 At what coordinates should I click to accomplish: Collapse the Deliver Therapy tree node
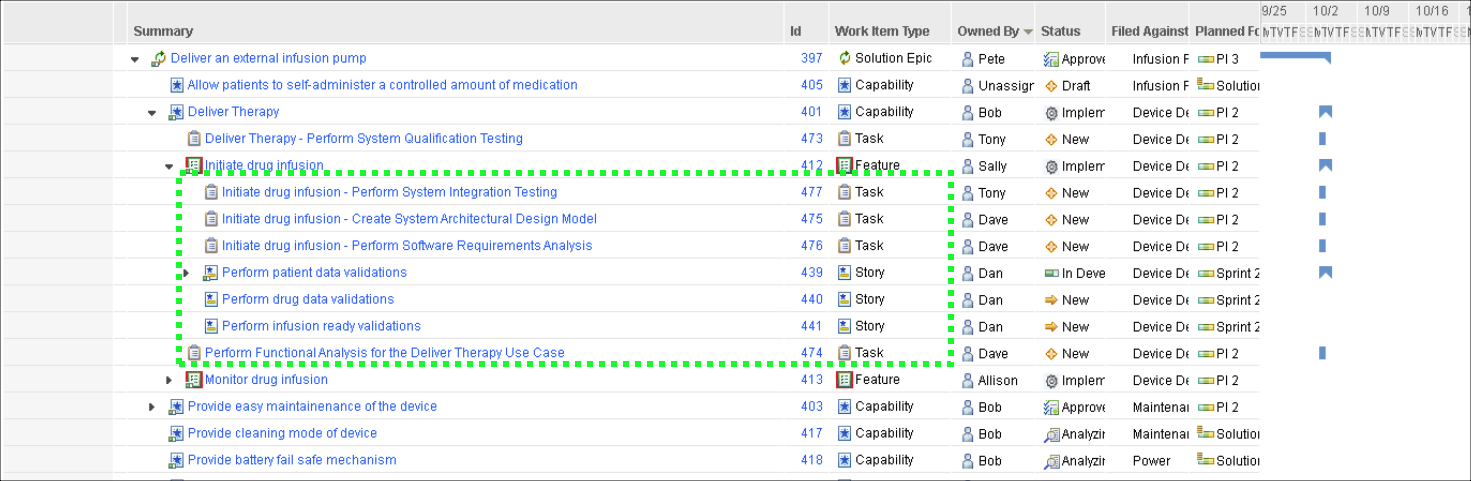point(152,113)
